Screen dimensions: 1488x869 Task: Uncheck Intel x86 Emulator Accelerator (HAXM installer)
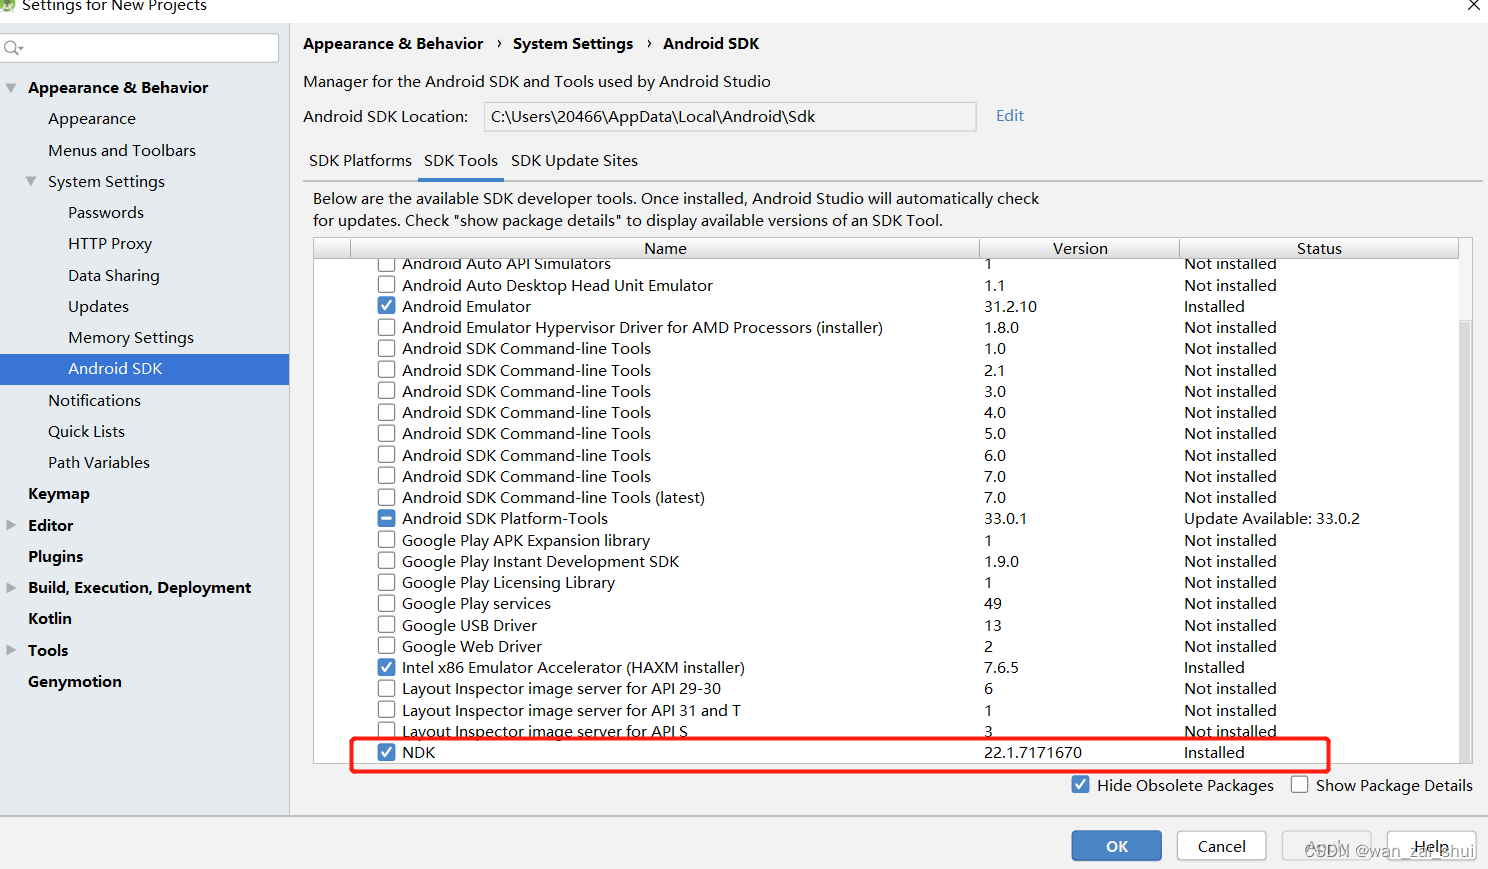(x=386, y=667)
